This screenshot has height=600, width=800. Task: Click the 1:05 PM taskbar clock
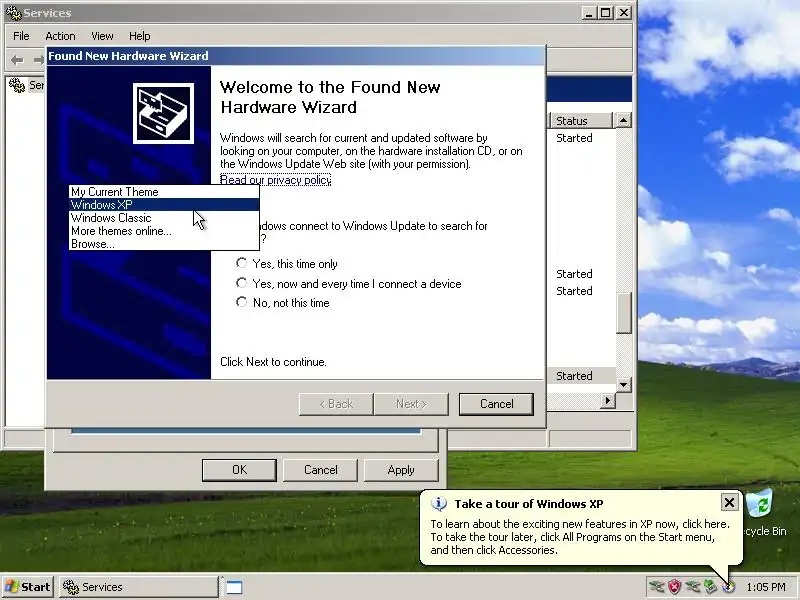(766, 587)
